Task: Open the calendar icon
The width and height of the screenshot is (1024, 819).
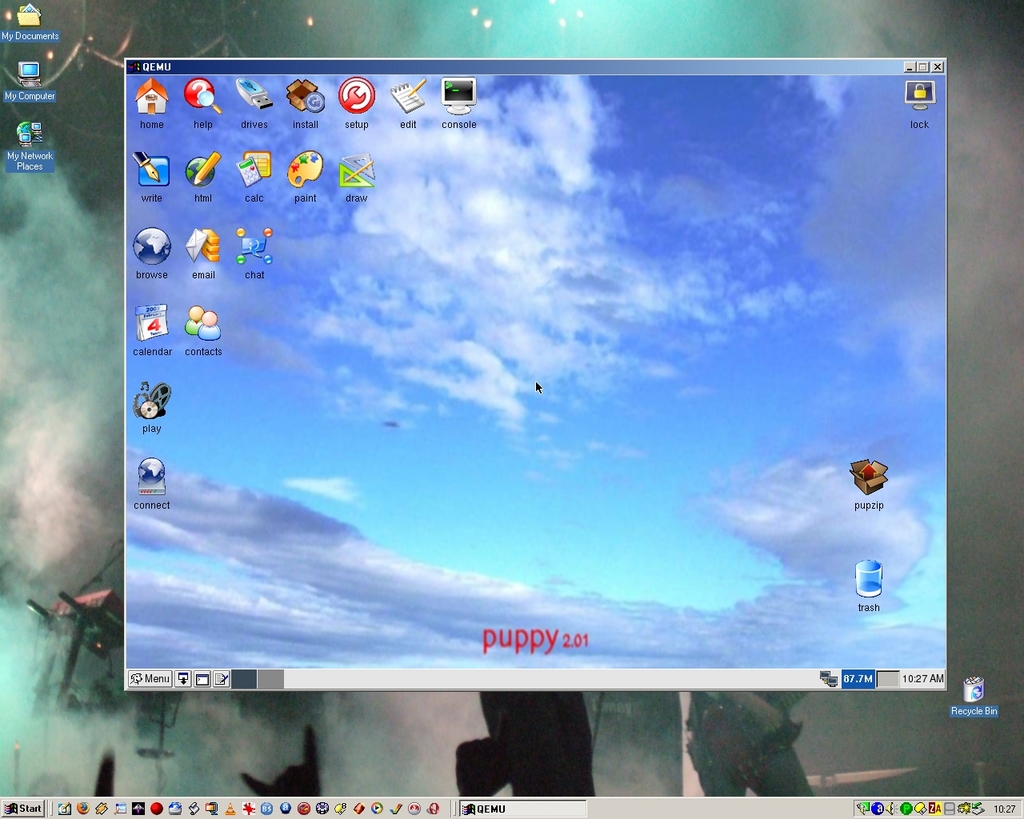Action: (x=152, y=330)
